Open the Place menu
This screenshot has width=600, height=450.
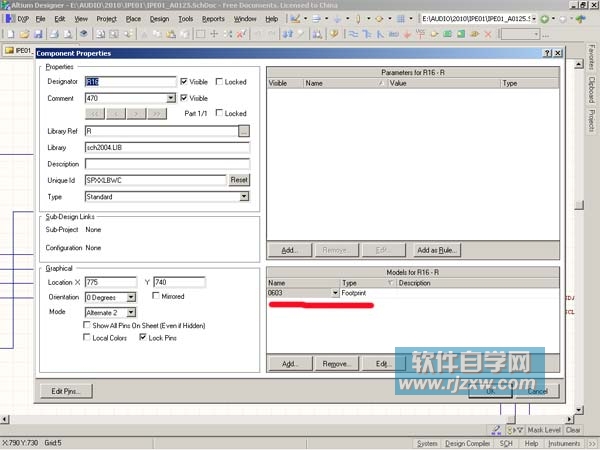click(x=133, y=19)
